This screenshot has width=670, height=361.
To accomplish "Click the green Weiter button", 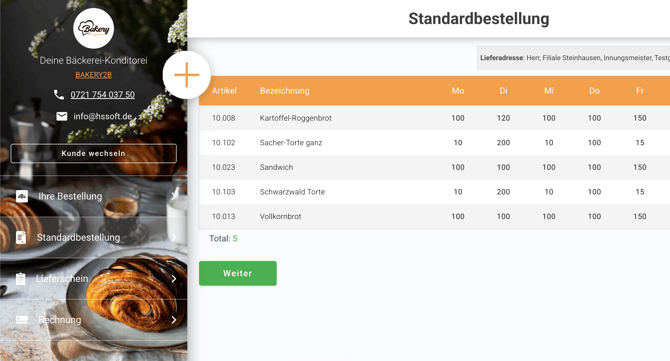I will point(238,273).
